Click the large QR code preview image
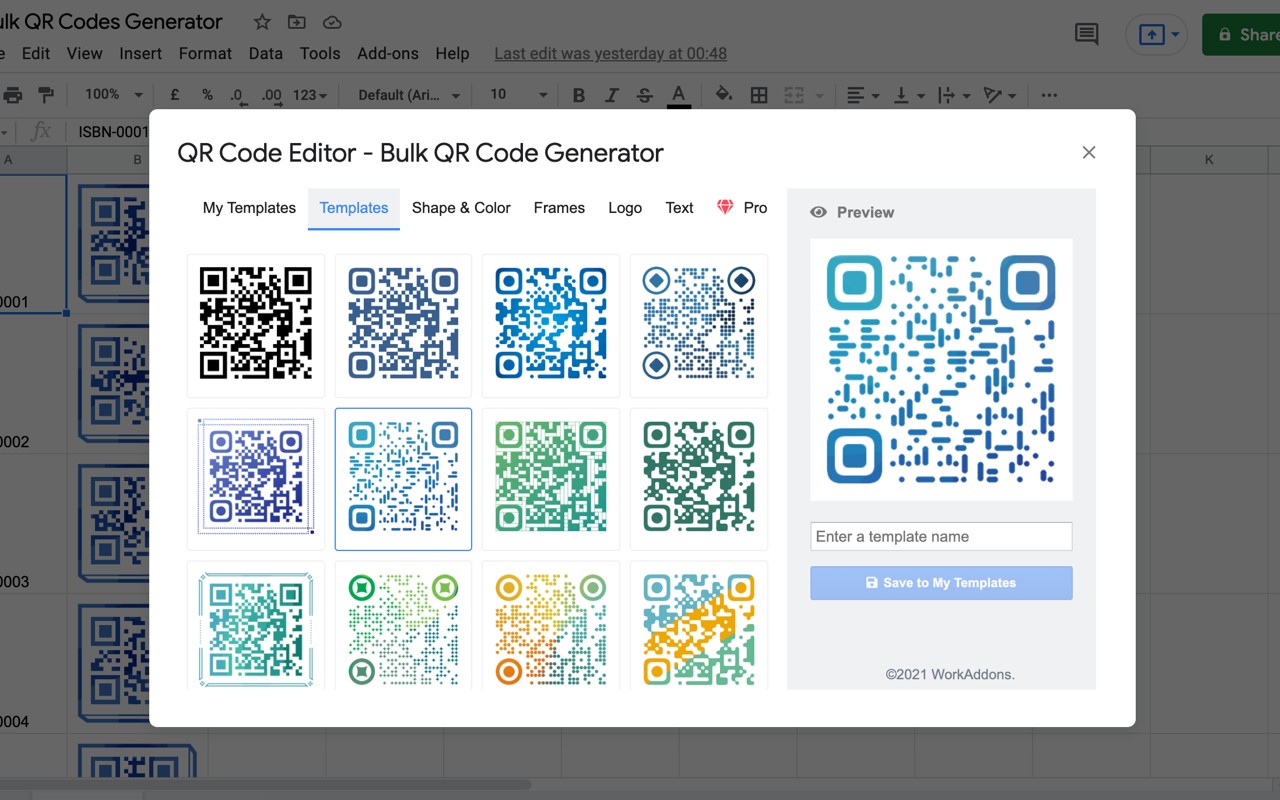The height and width of the screenshot is (800, 1280). click(941, 369)
